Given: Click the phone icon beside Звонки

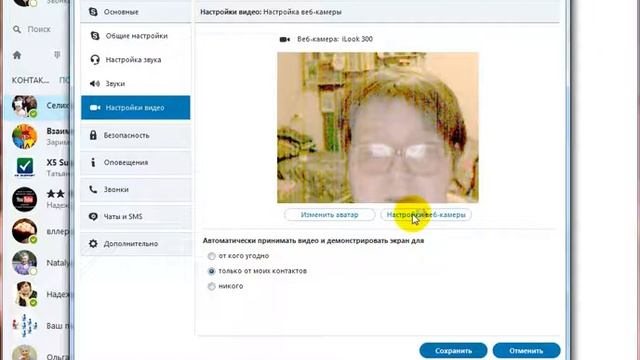Looking at the screenshot, I should click(93, 189).
